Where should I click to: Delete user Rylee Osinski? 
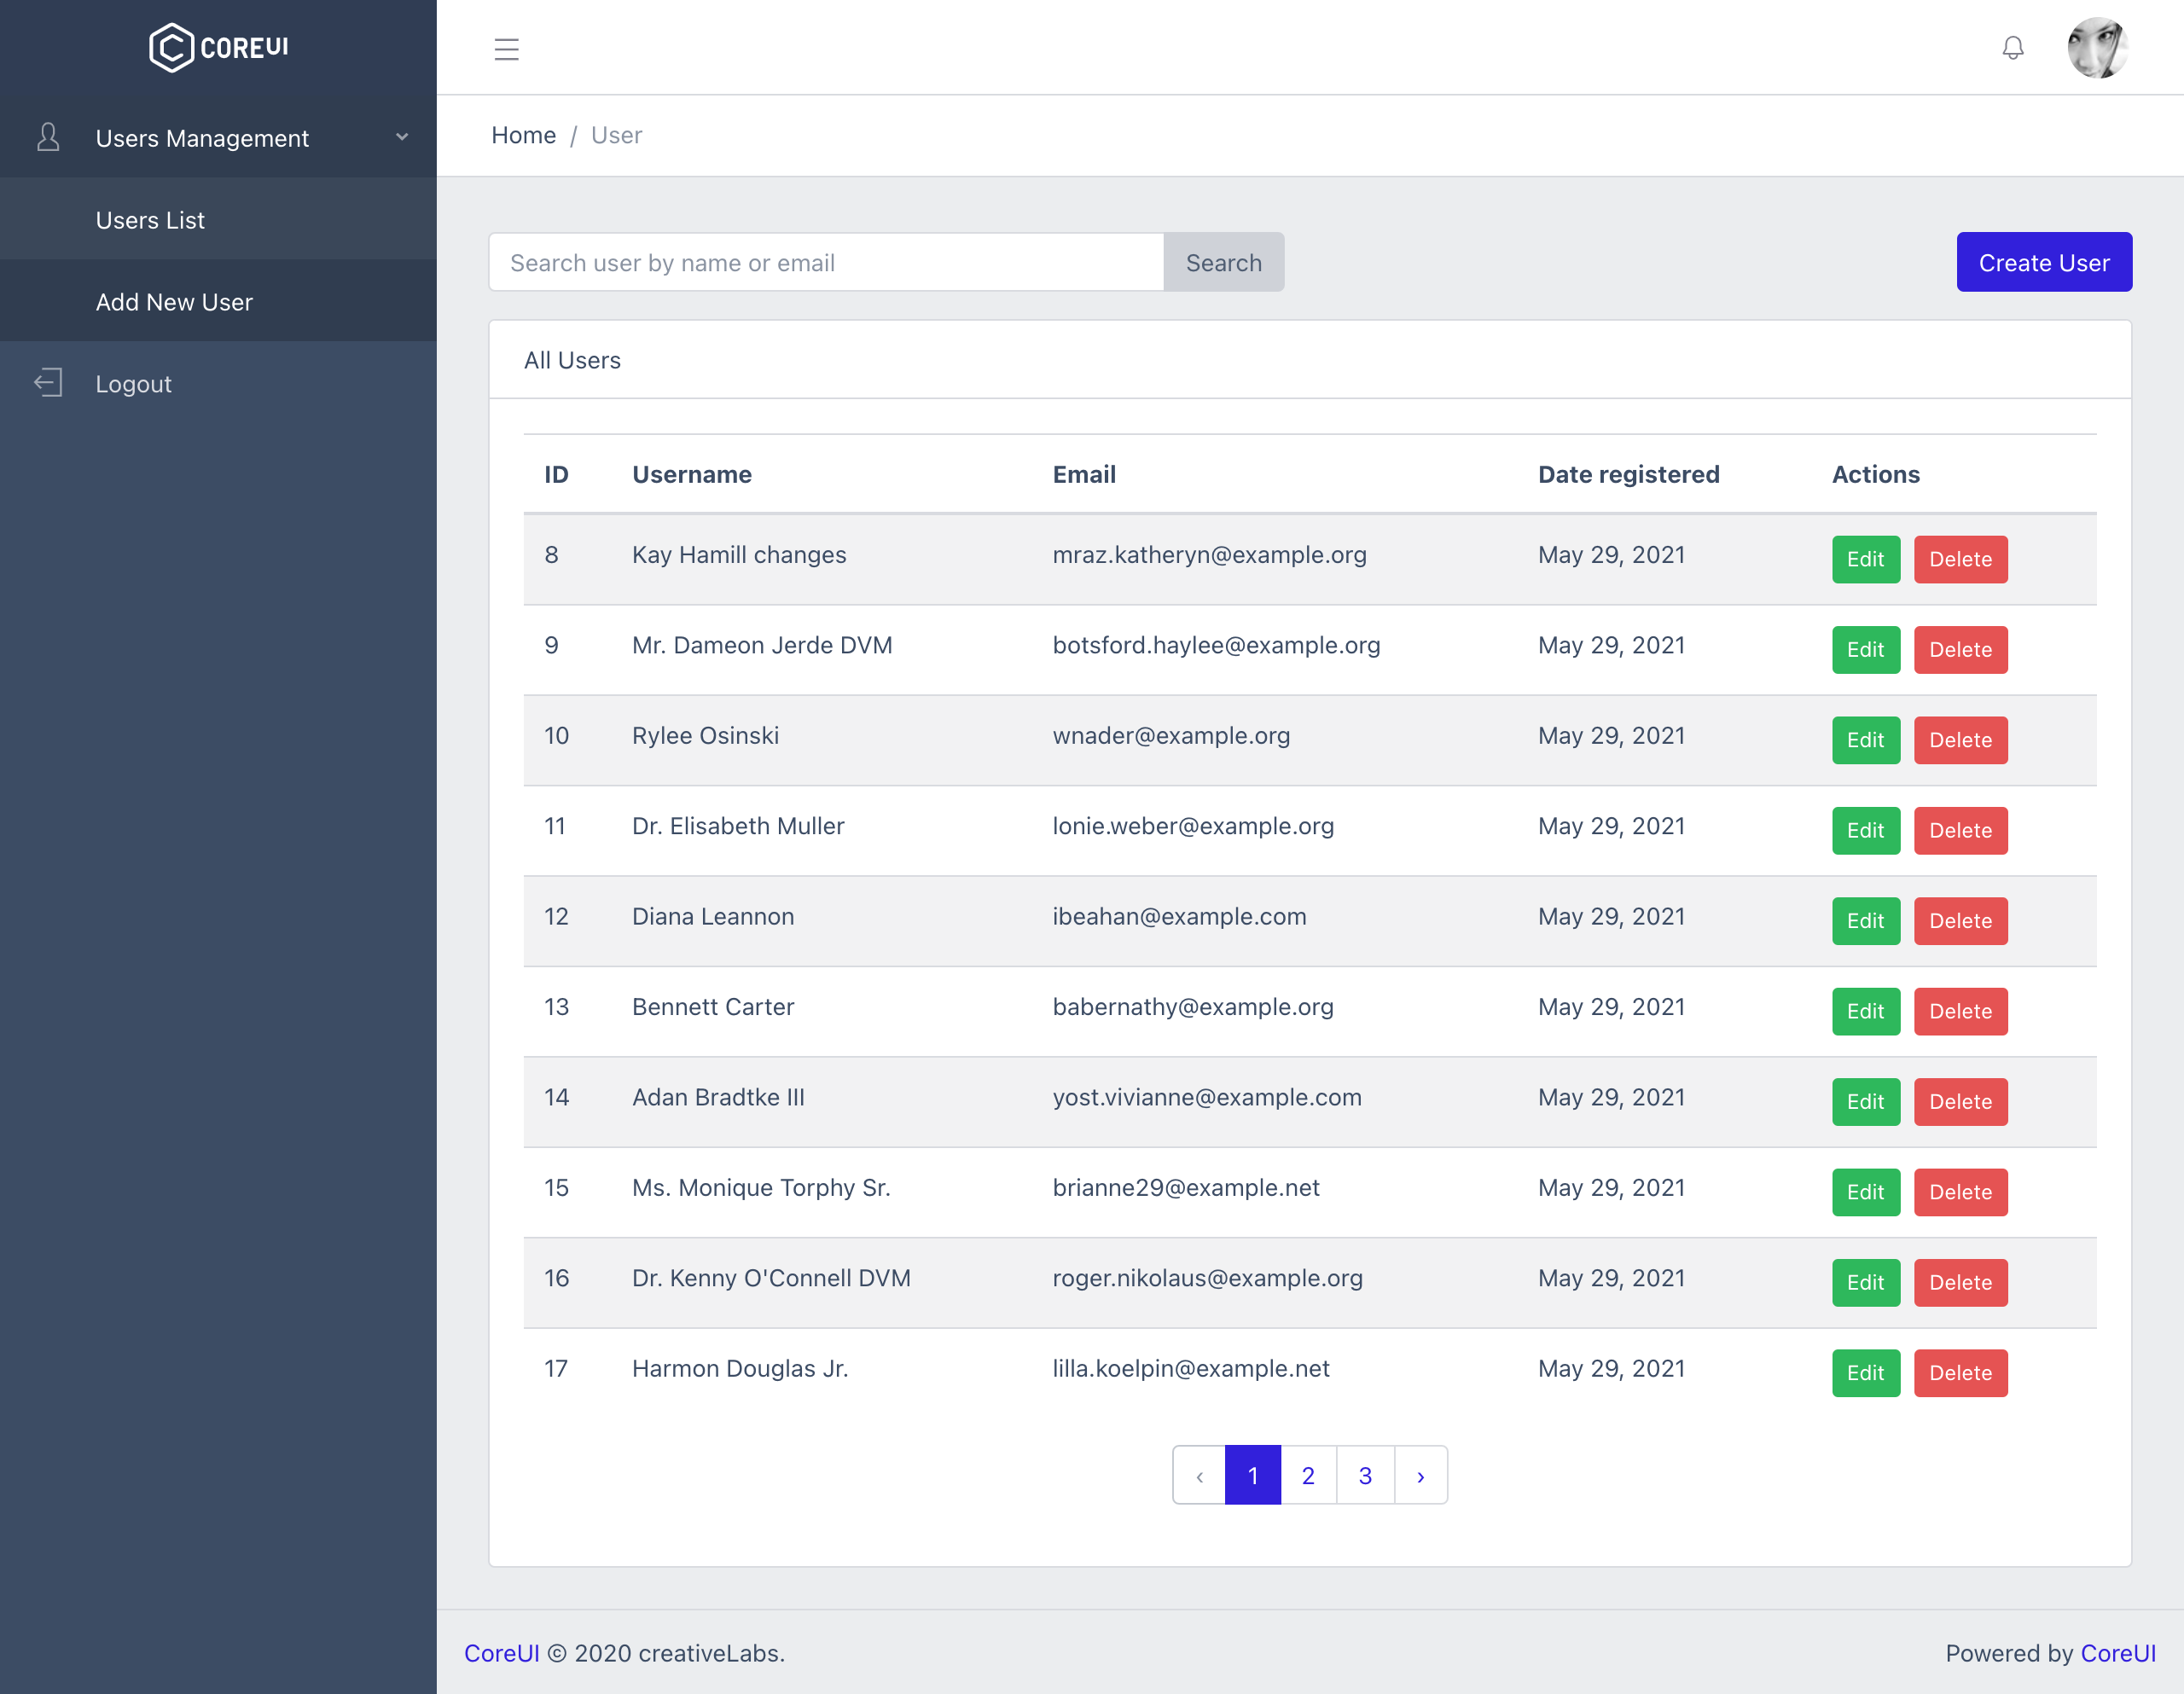(x=1960, y=740)
